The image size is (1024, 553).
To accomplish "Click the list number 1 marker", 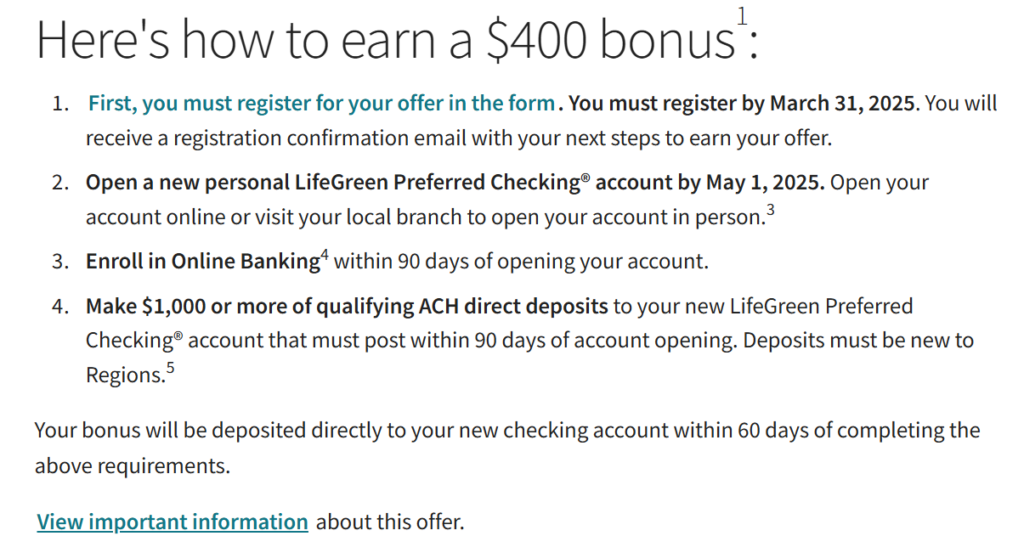I will (x=60, y=103).
